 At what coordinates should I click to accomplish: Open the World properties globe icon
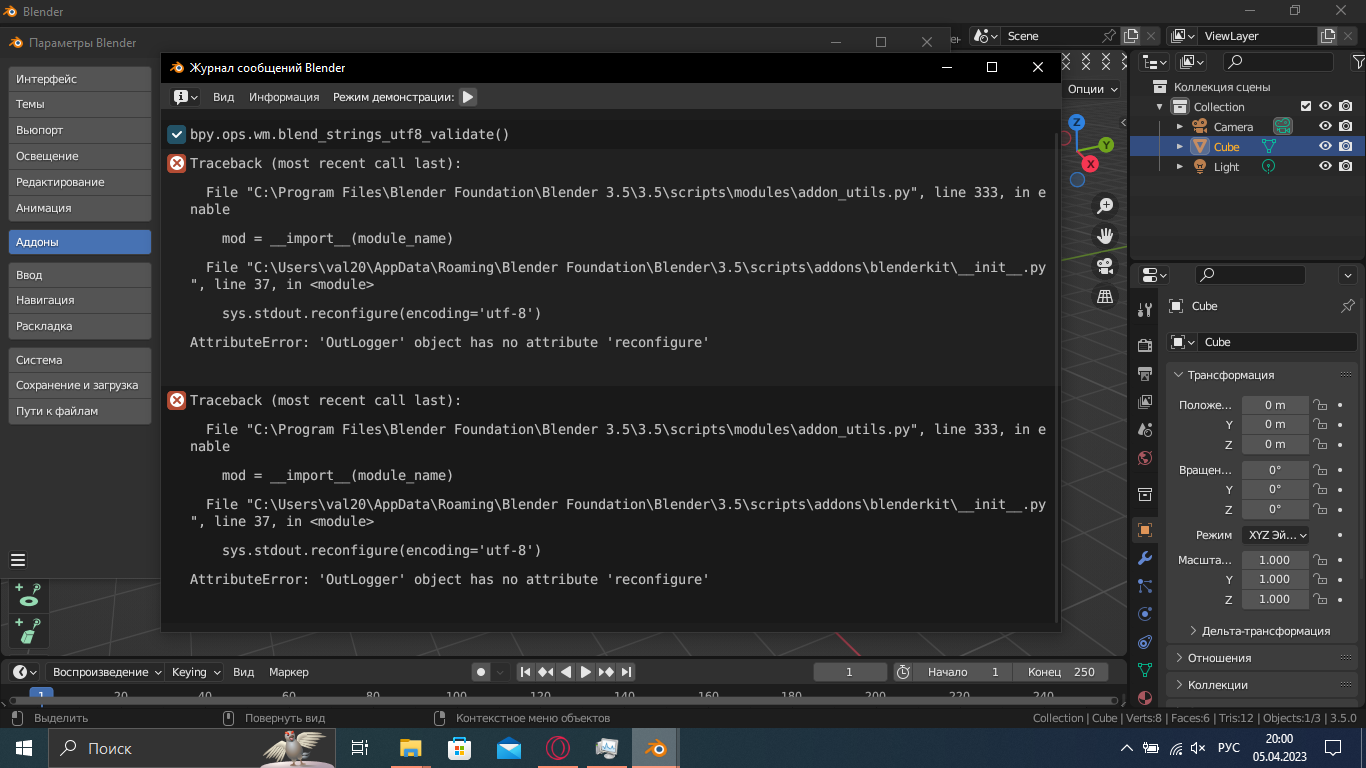coord(1145,459)
